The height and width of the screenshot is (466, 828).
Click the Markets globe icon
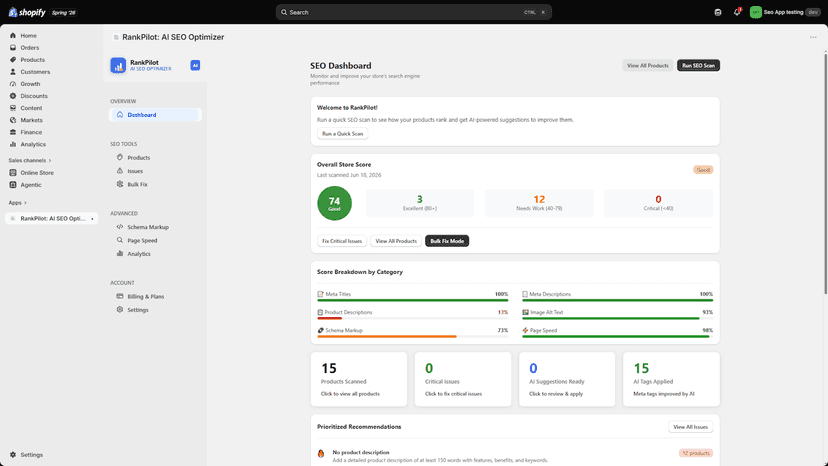pyautogui.click(x=13, y=120)
